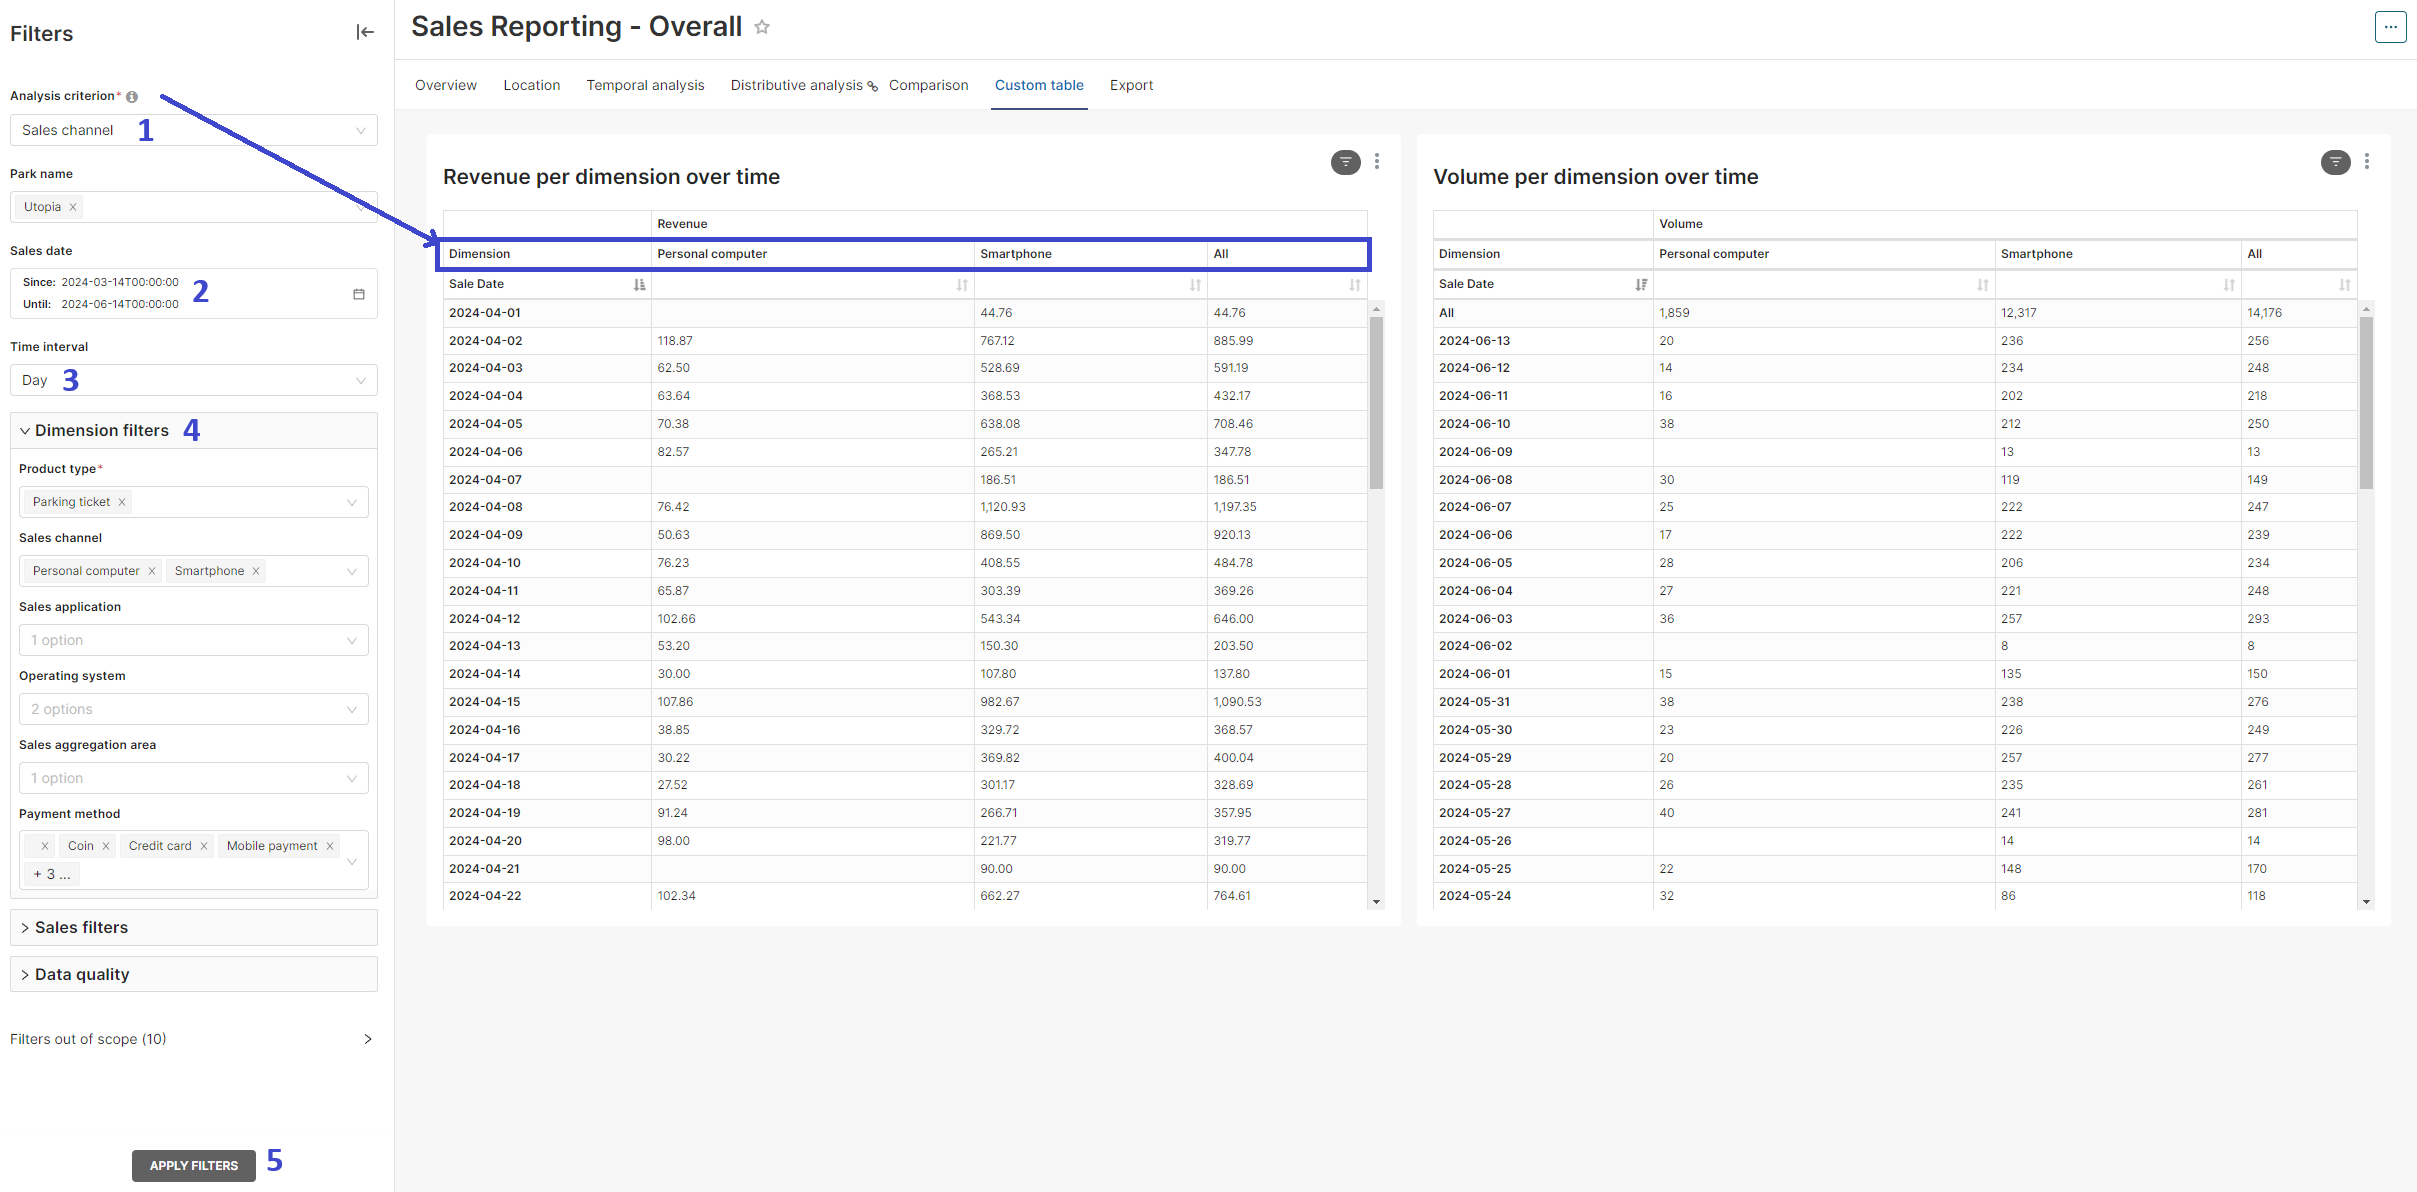Remove the Utopia park chip
Viewport: 2417px width, 1192px height.
pos(73,207)
